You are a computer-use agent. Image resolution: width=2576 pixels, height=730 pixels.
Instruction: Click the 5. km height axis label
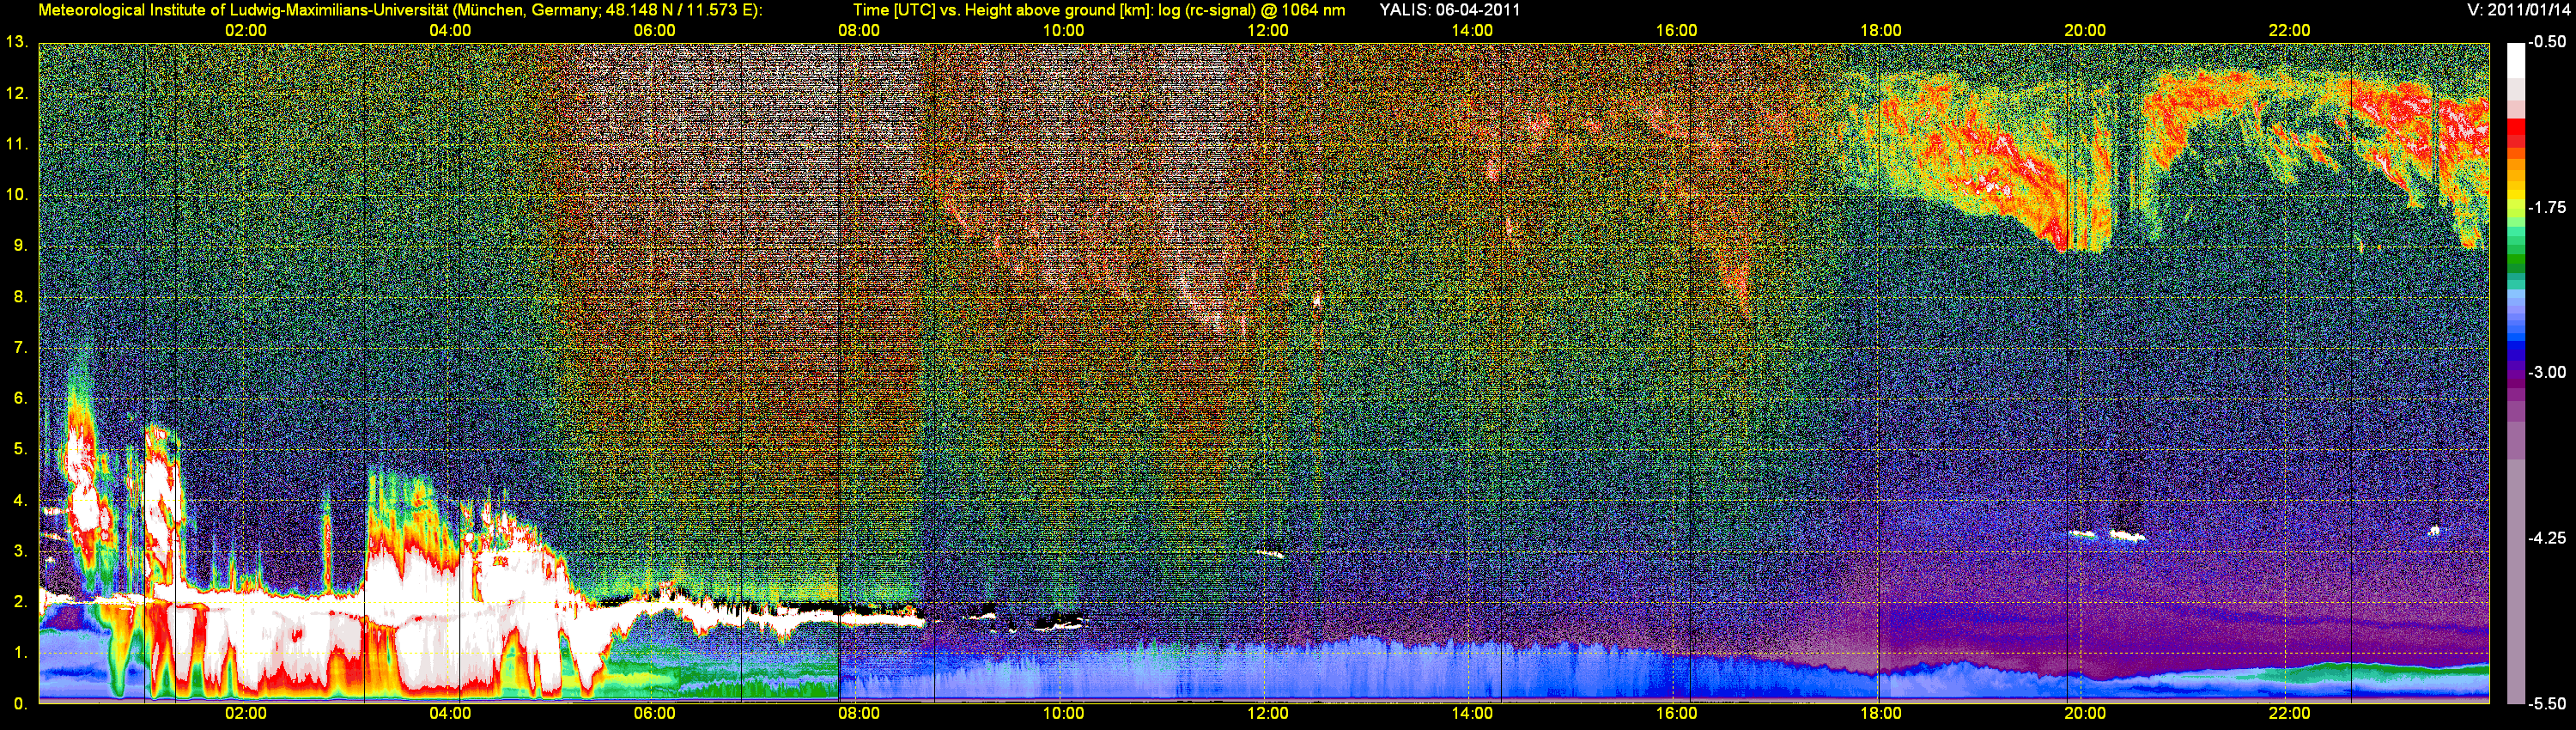click(x=20, y=449)
